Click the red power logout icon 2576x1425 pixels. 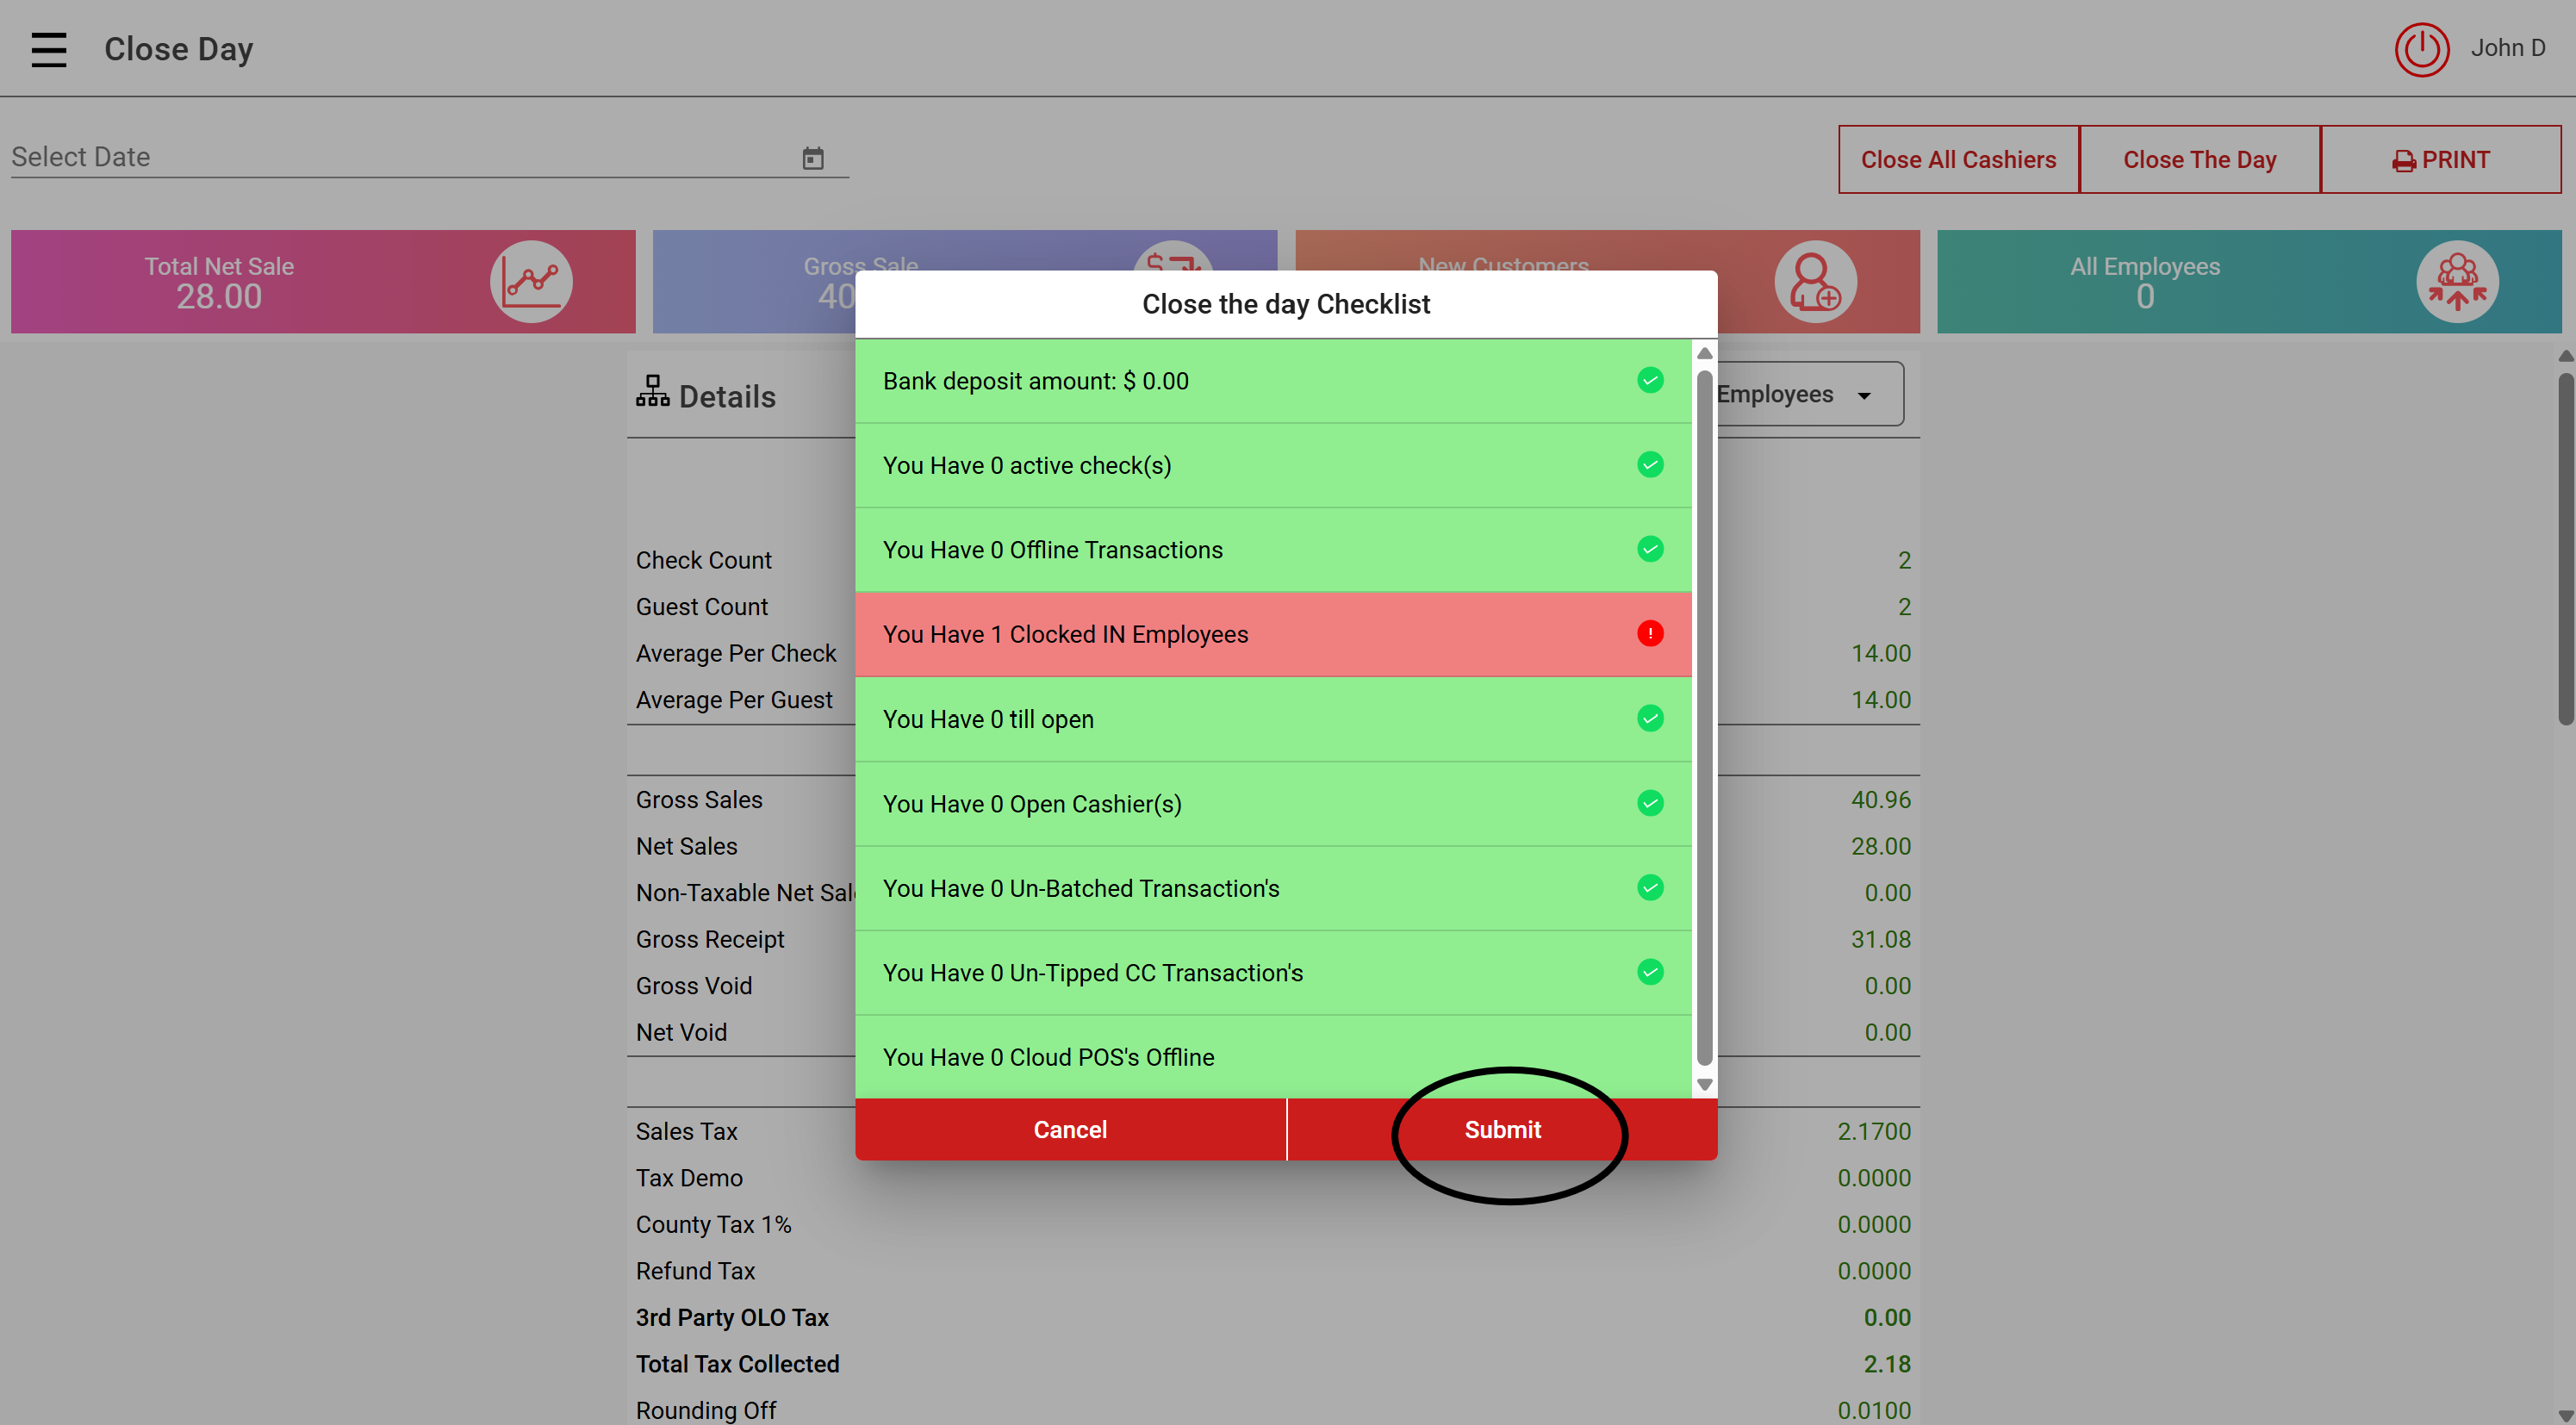2421,49
